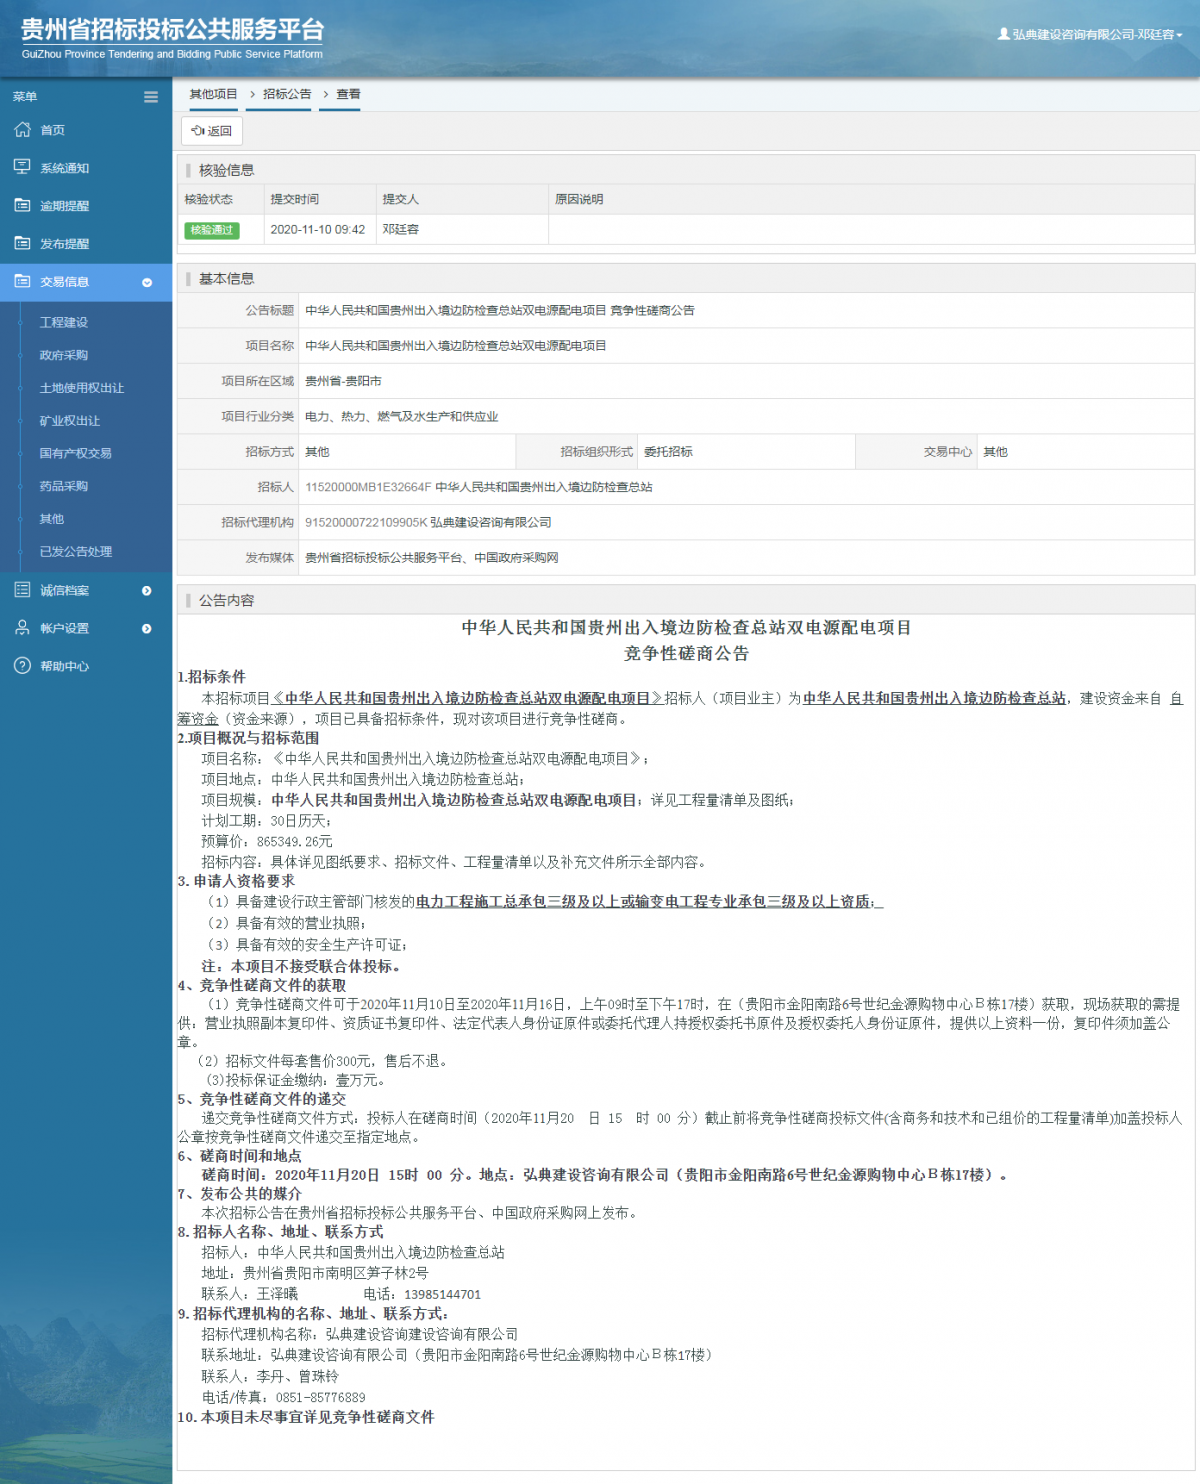Toggle the sidebar hamburger menu icon

coord(151,97)
